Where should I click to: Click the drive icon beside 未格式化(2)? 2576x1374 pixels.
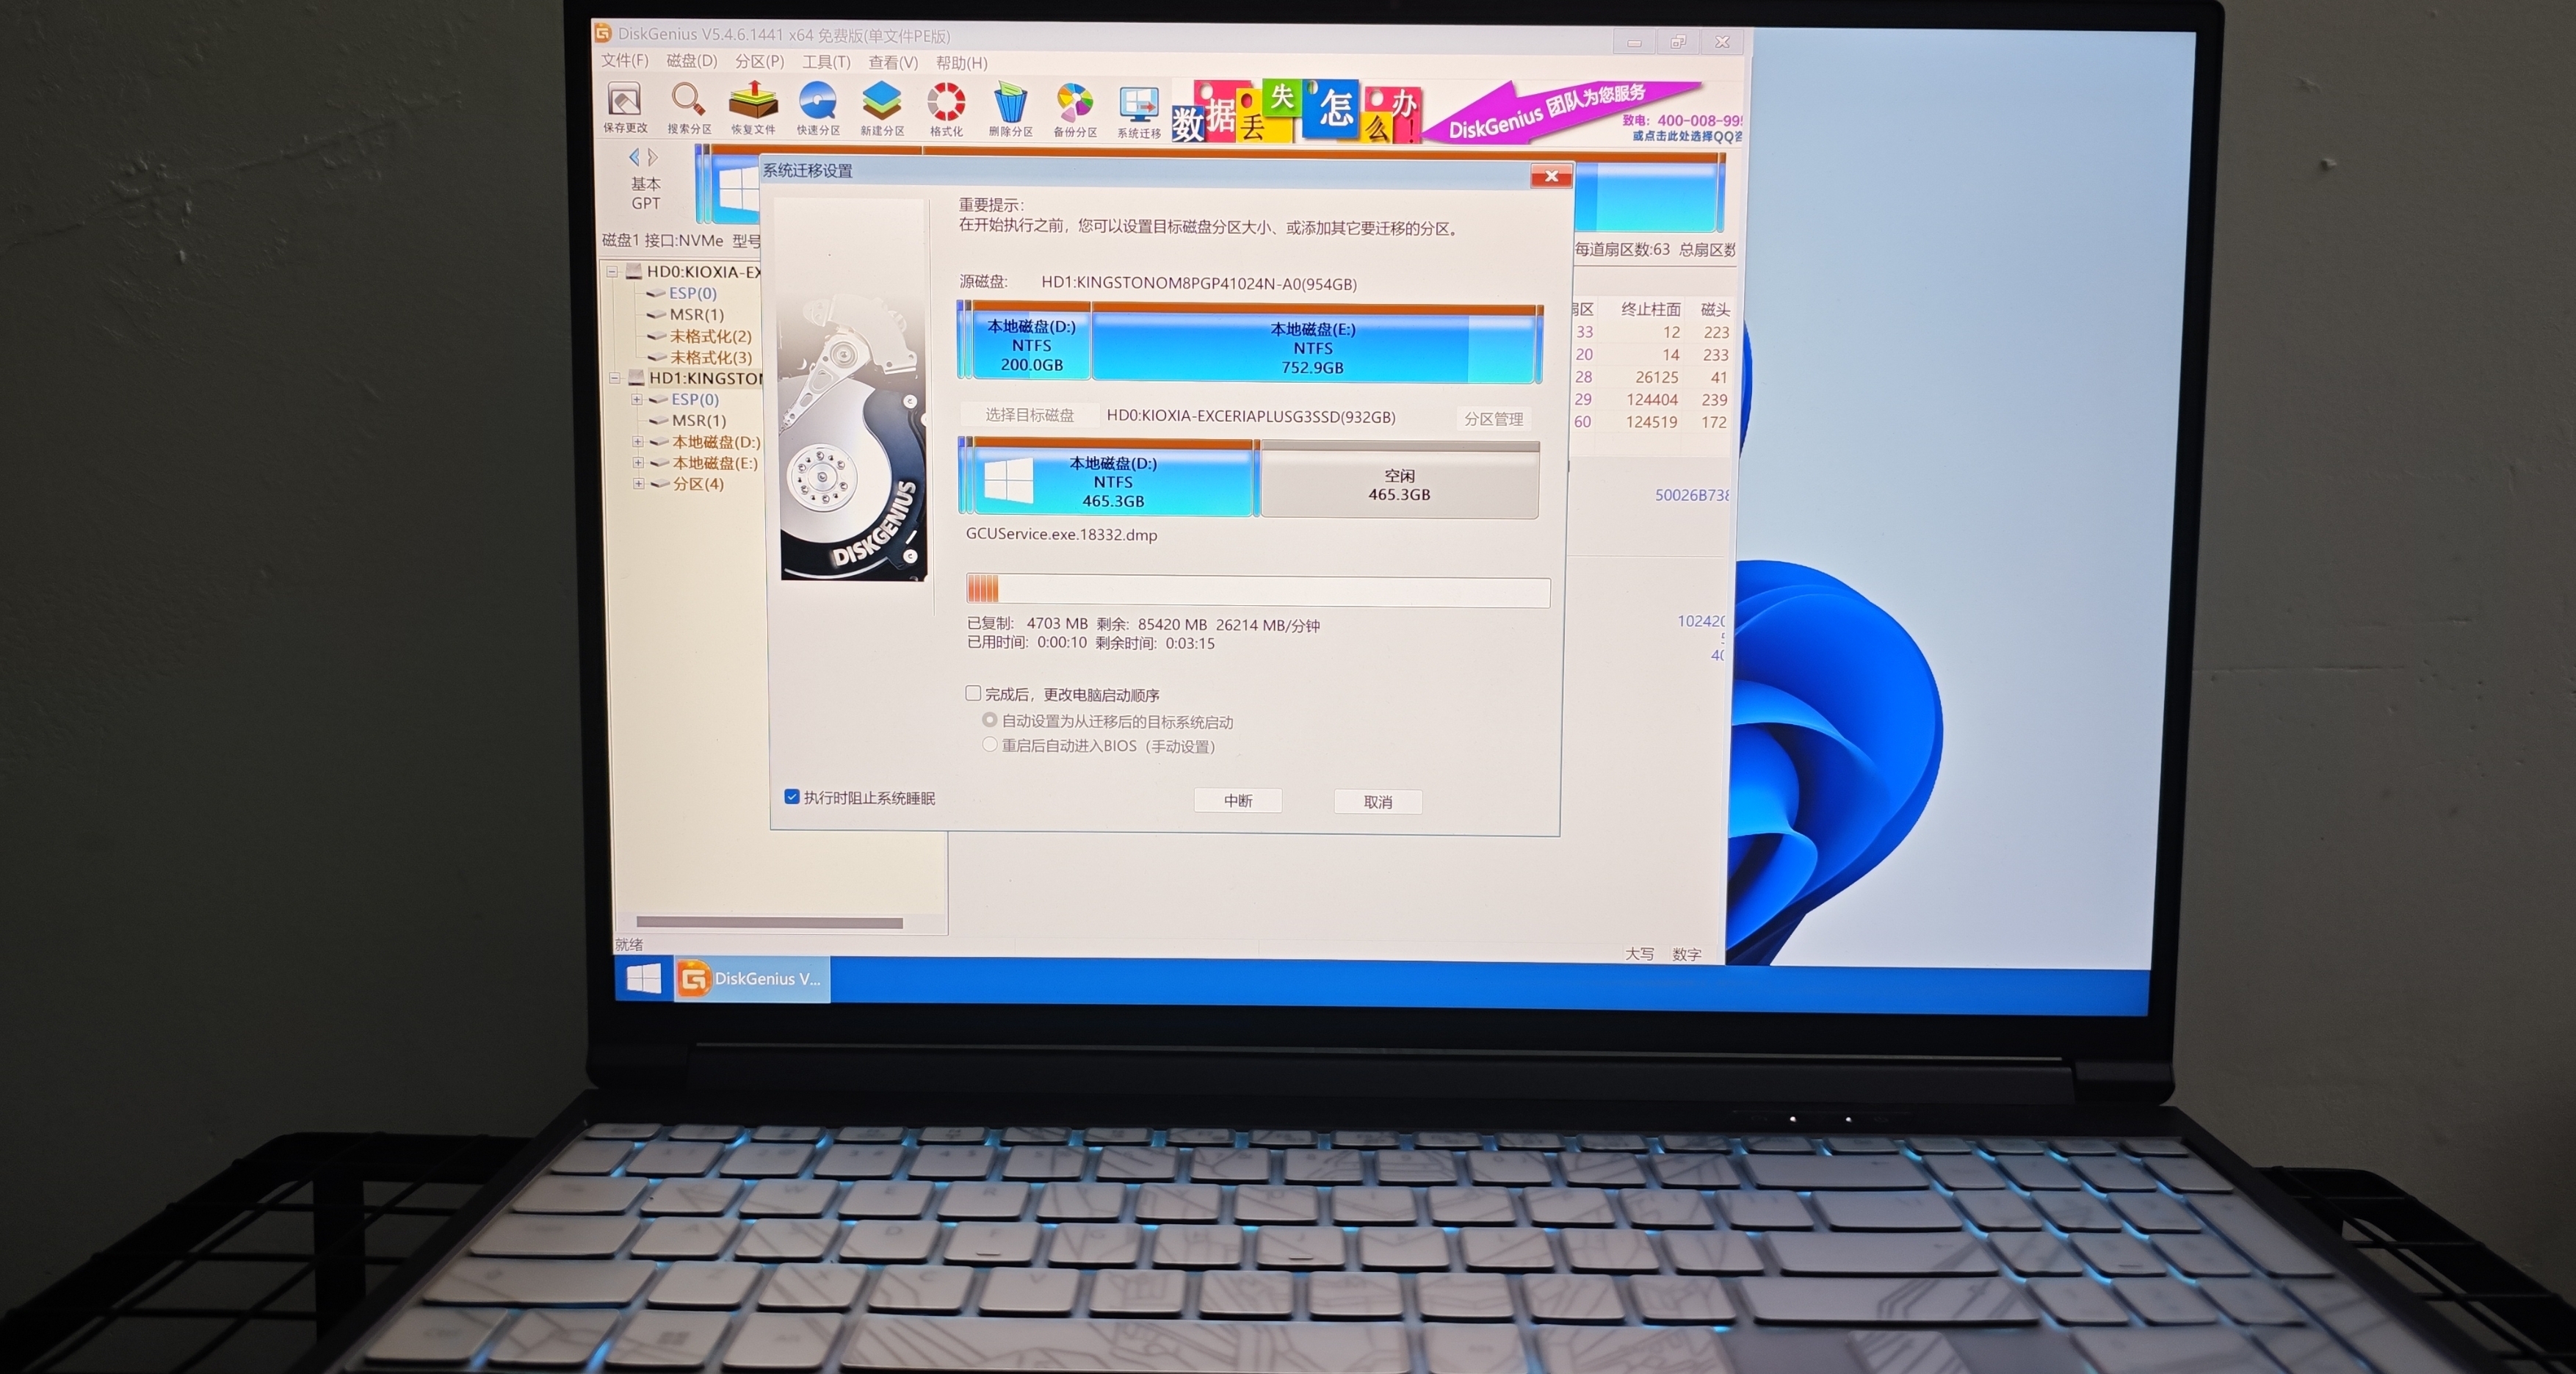[x=657, y=336]
